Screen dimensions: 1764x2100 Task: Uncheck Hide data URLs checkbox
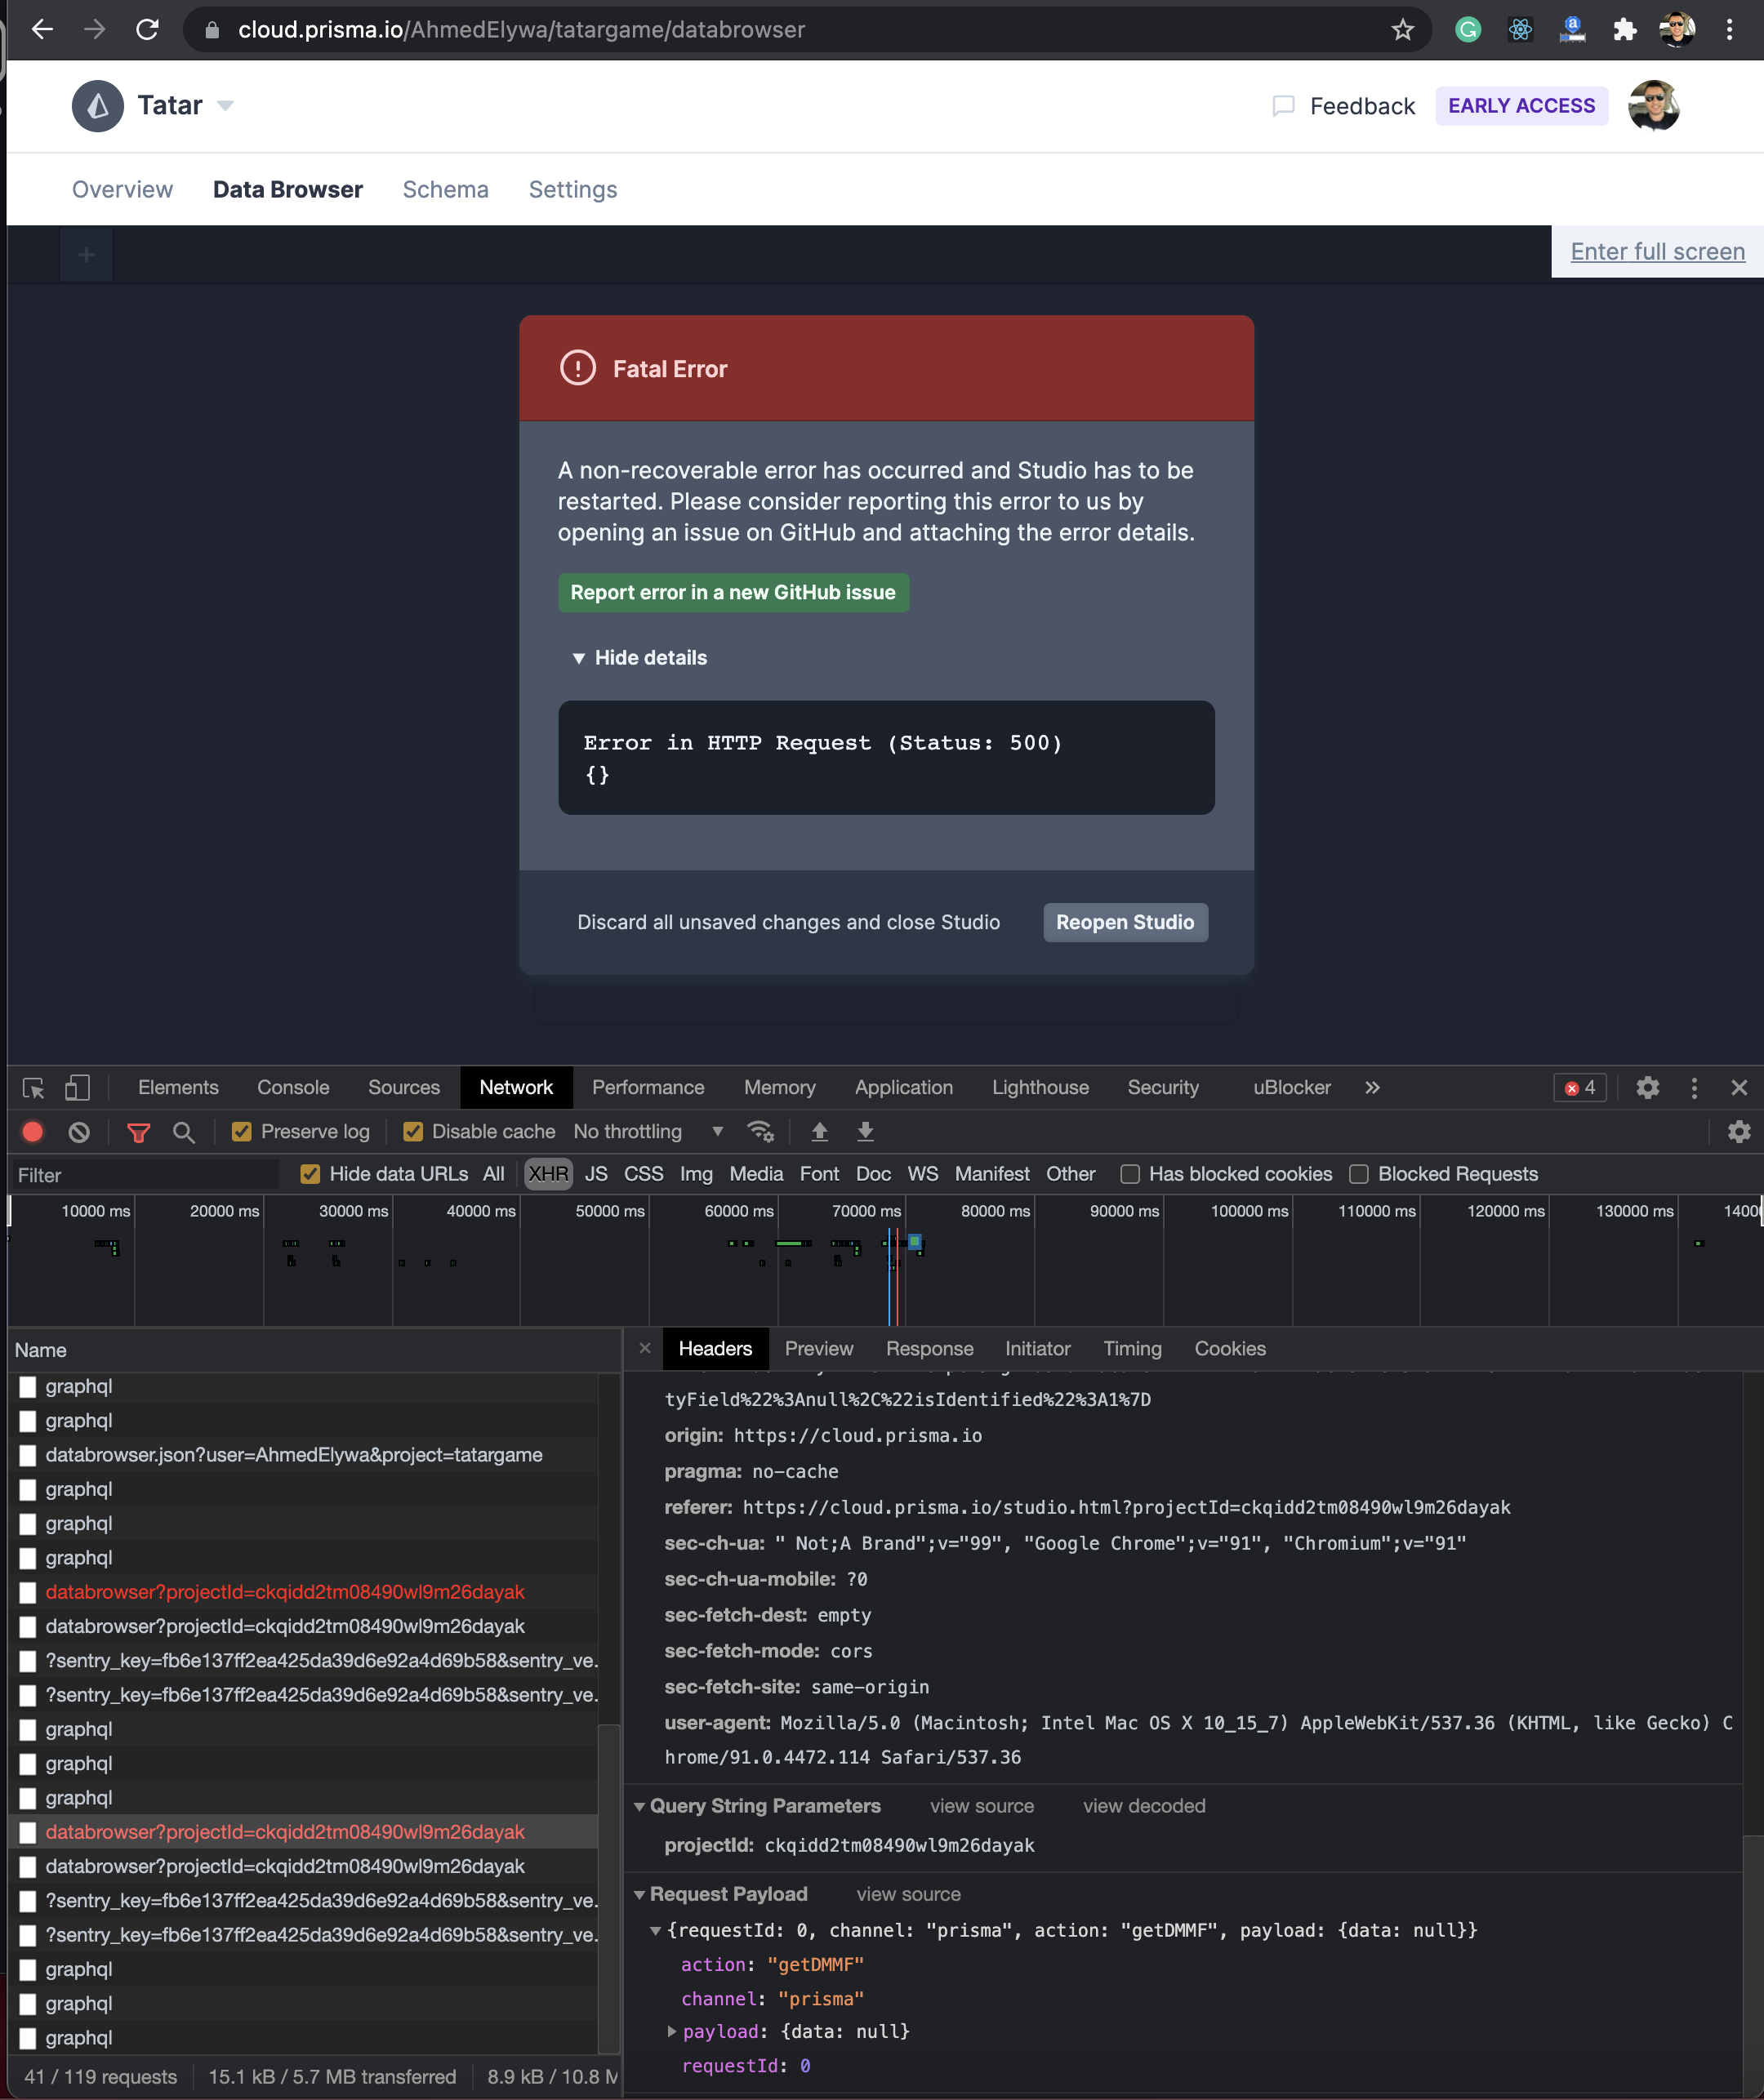310,1174
